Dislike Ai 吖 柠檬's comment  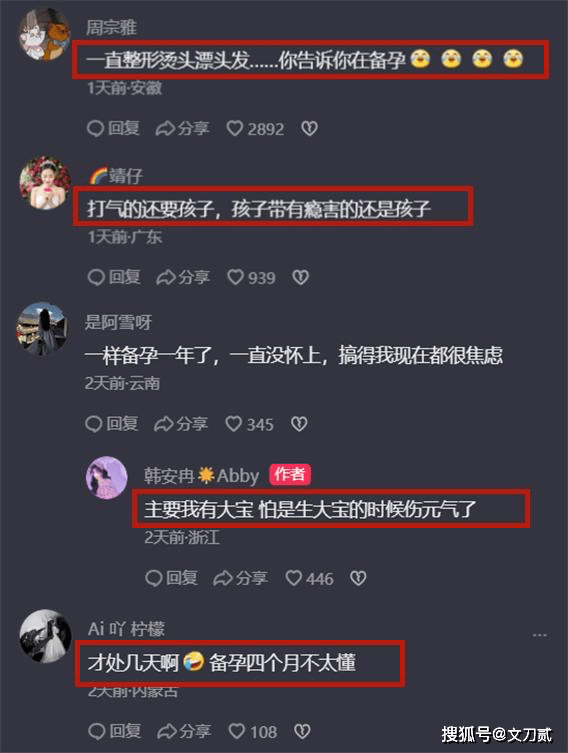click(302, 731)
